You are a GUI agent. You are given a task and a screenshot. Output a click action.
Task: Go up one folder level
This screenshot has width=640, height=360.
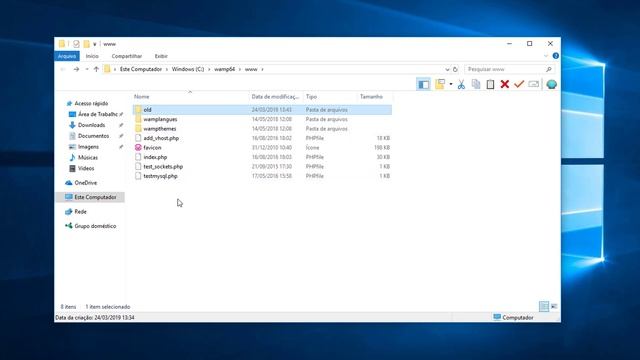point(96,69)
